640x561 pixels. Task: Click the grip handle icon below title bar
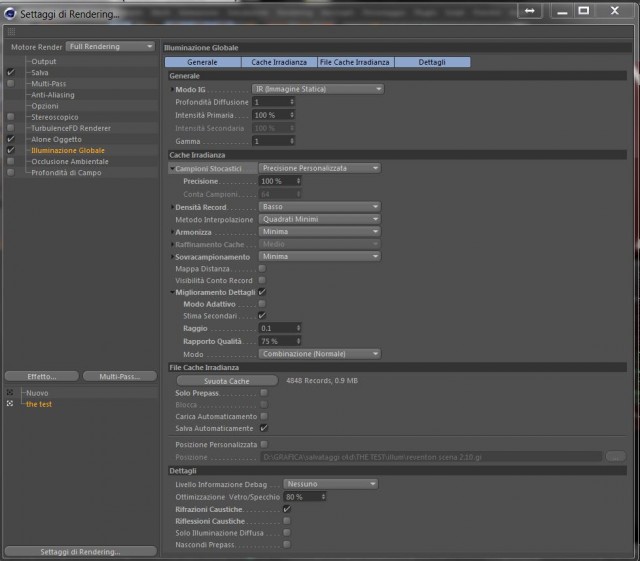click(x=11, y=31)
